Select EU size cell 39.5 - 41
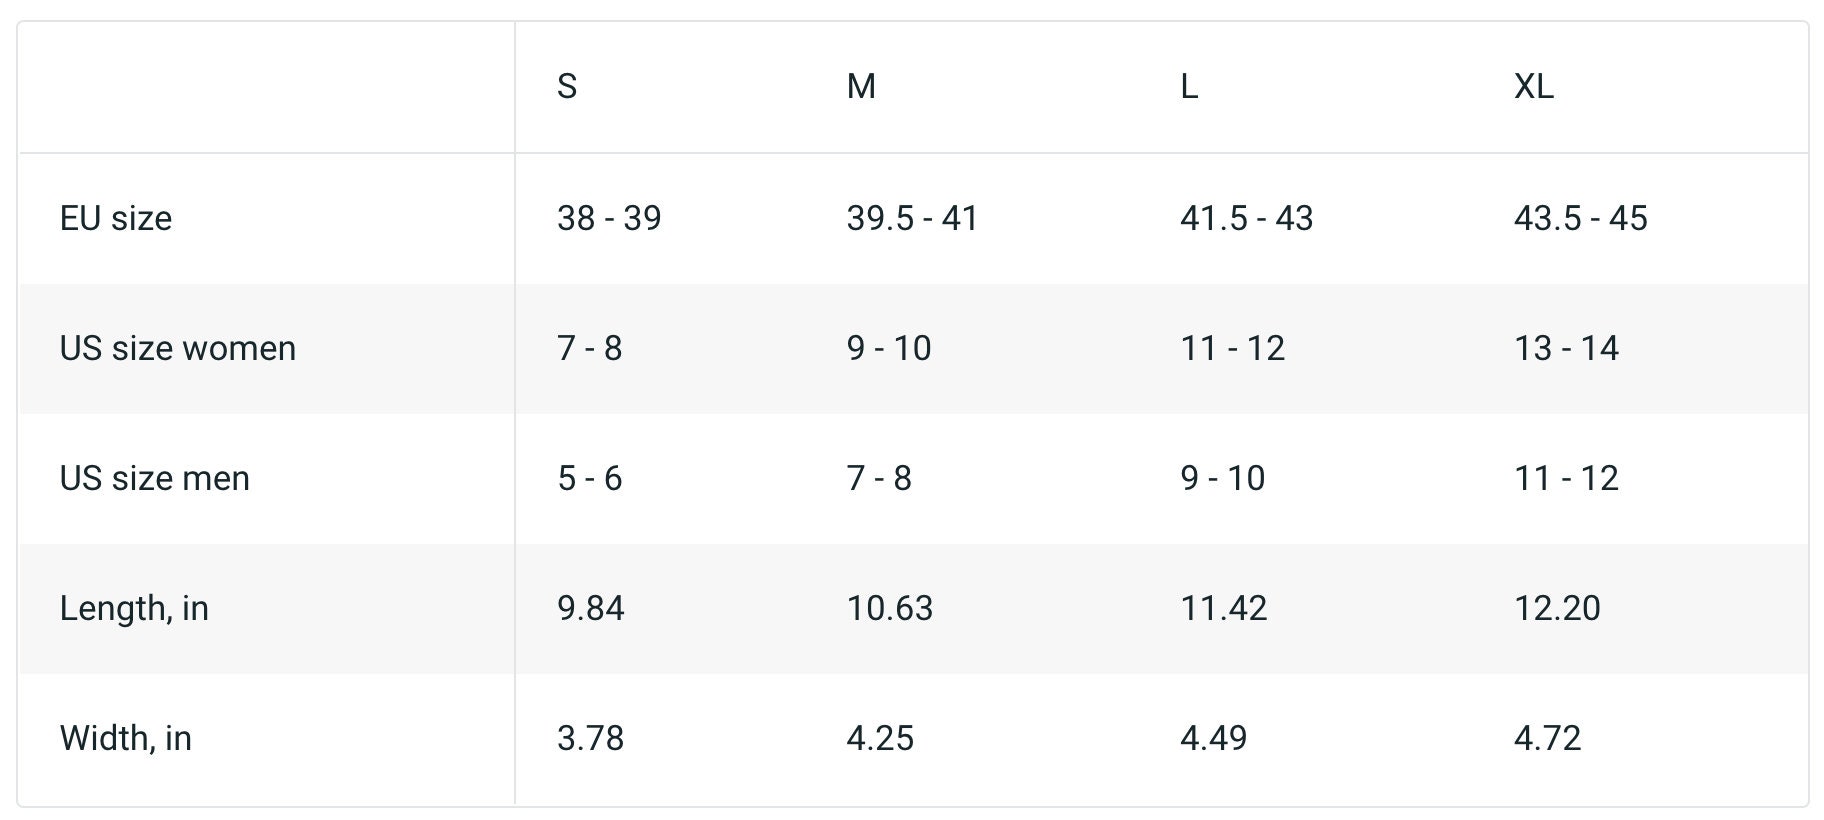The width and height of the screenshot is (1824, 820). (912, 218)
